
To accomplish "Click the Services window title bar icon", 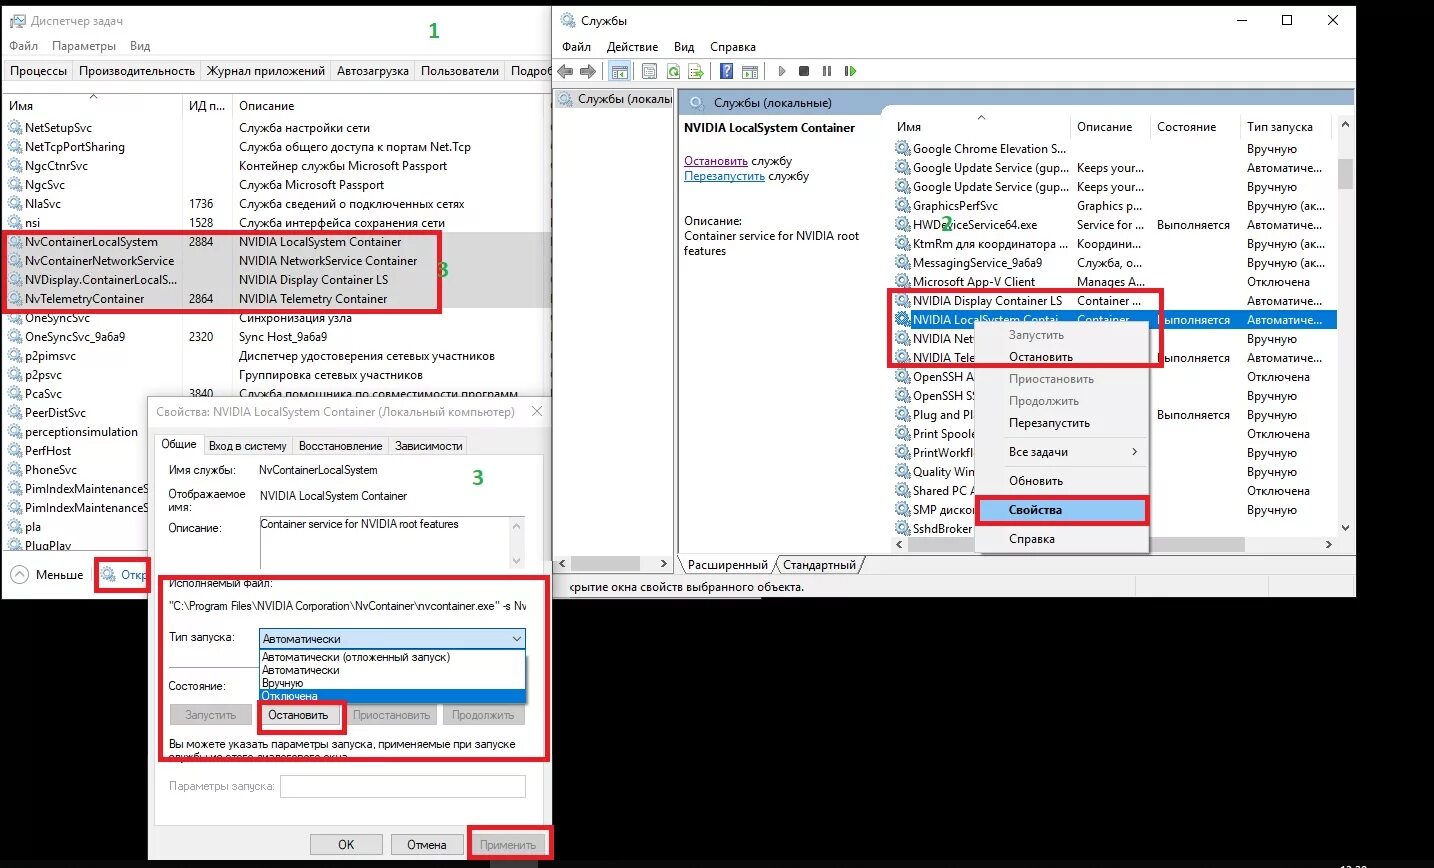I will point(568,20).
